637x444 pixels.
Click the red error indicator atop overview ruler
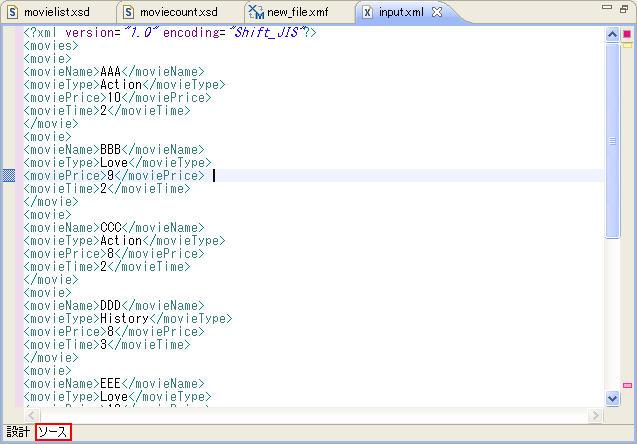click(x=627, y=34)
